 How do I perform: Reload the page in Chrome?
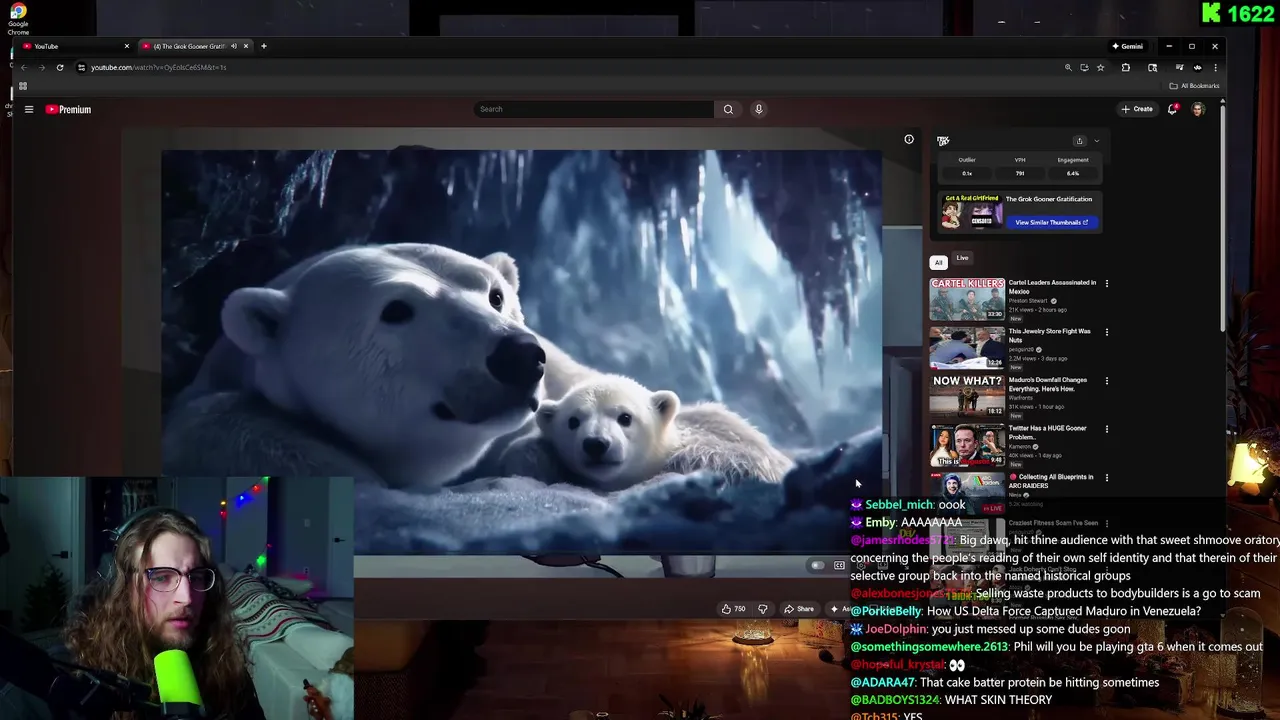coord(60,67)
